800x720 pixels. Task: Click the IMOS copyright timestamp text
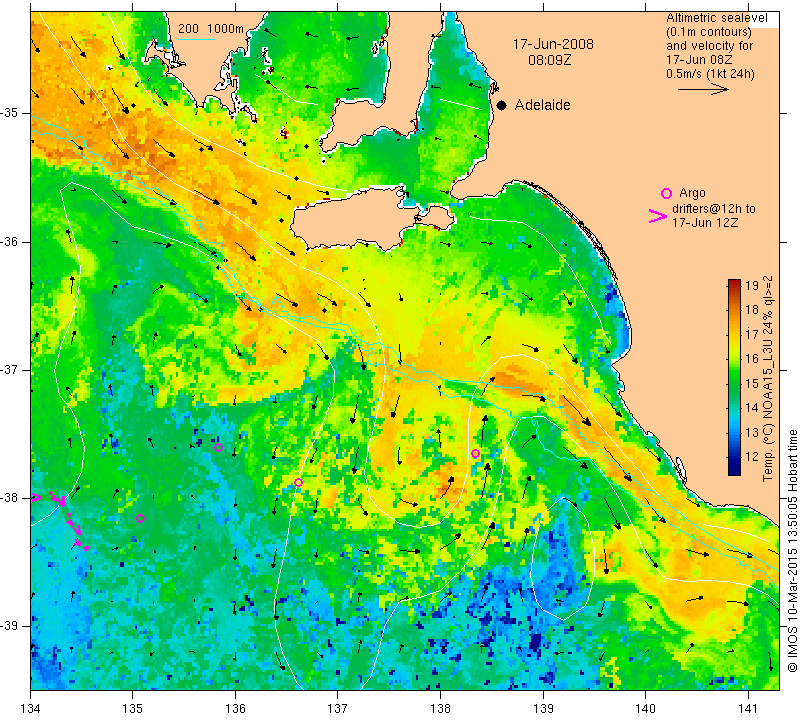click(792, 550)
